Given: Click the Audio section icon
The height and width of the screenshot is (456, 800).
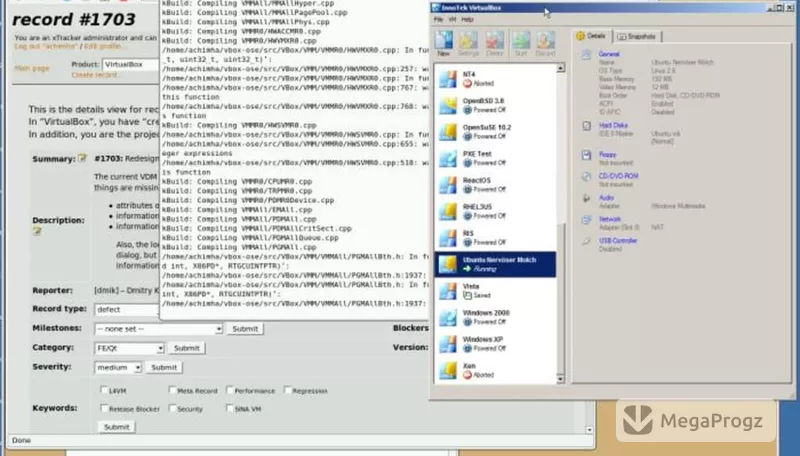Looking at the screenshot, I should [x=586, y=198].
